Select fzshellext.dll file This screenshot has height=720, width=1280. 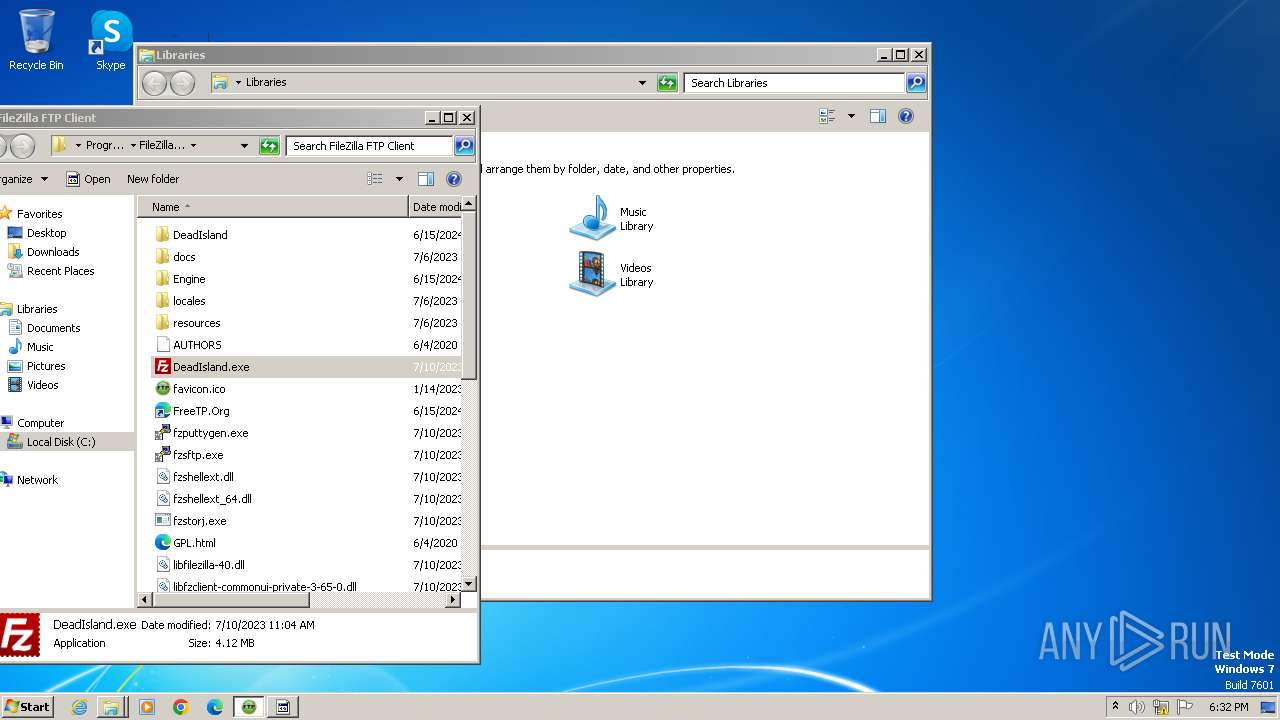pyautogui.click(x=203, y=477)
